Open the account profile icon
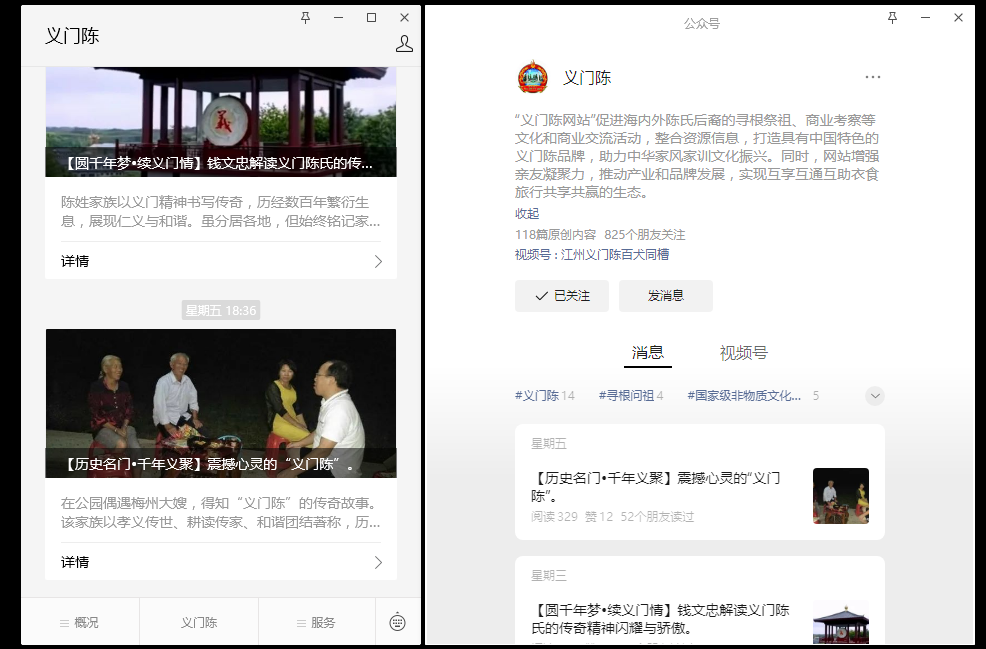 pyautogui.click(x=404, y=43)
